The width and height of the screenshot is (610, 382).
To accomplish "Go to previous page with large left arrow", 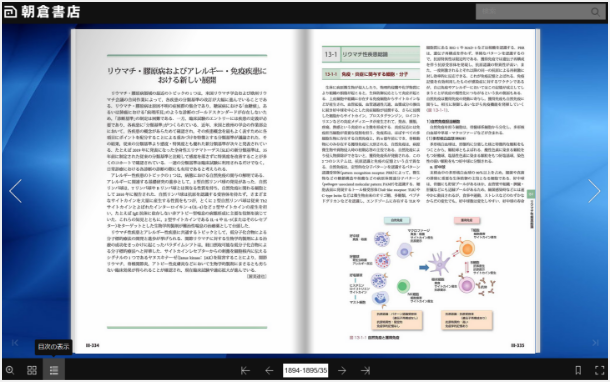I will pyautogui.click(x=16, y=191).
